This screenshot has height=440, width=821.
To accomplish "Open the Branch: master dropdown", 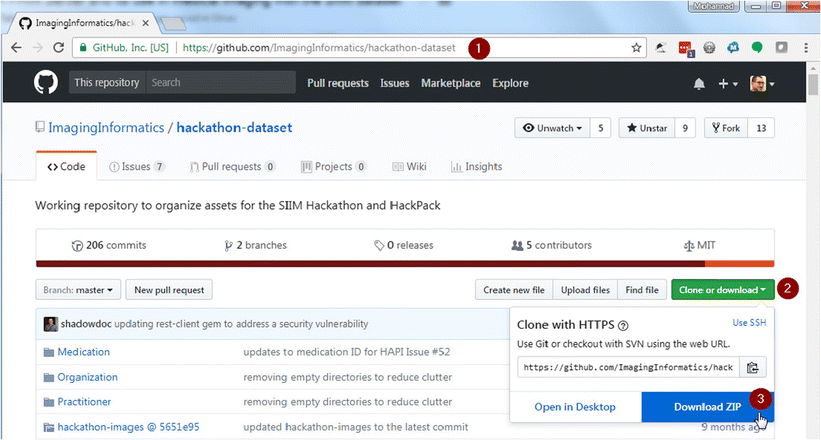I will (78, 290).
